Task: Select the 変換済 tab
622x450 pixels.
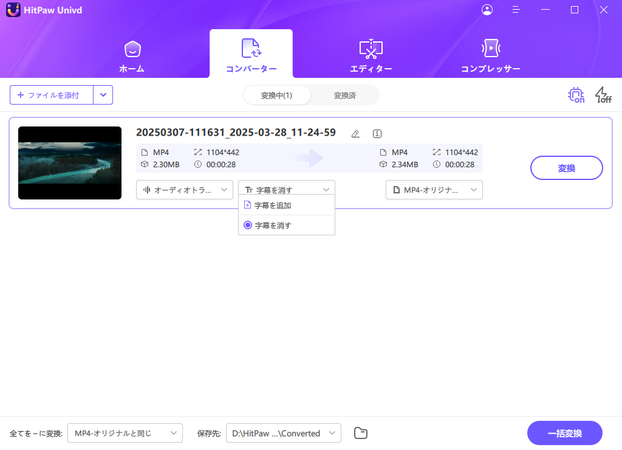Action: pos(344,95)
